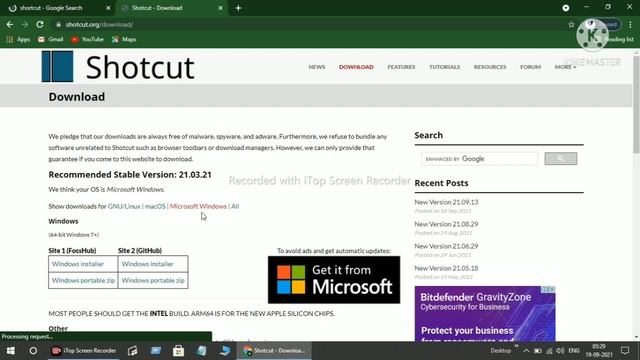This screenshot has width=640, height=360.
Task: Open DOWNLOAD in site navigation
Action: tap(356, 67)
